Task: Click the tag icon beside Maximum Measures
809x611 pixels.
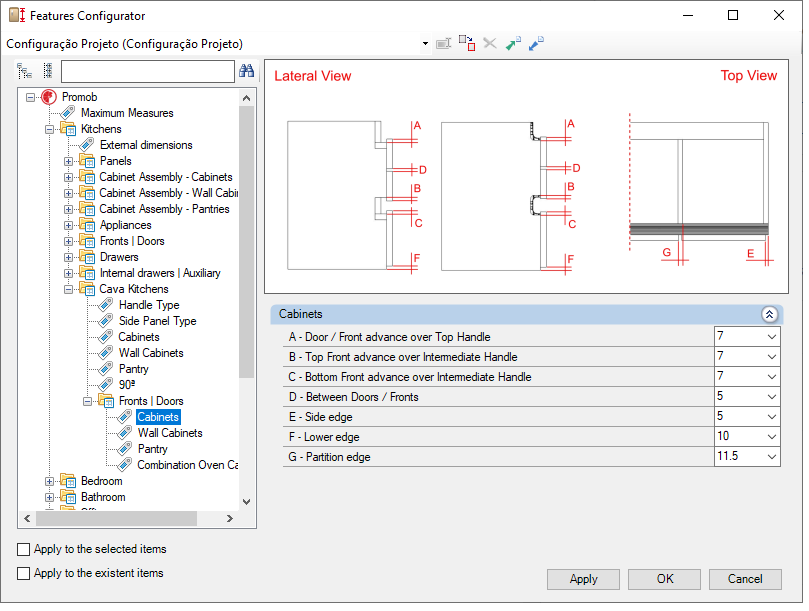Action: point(68,112)
